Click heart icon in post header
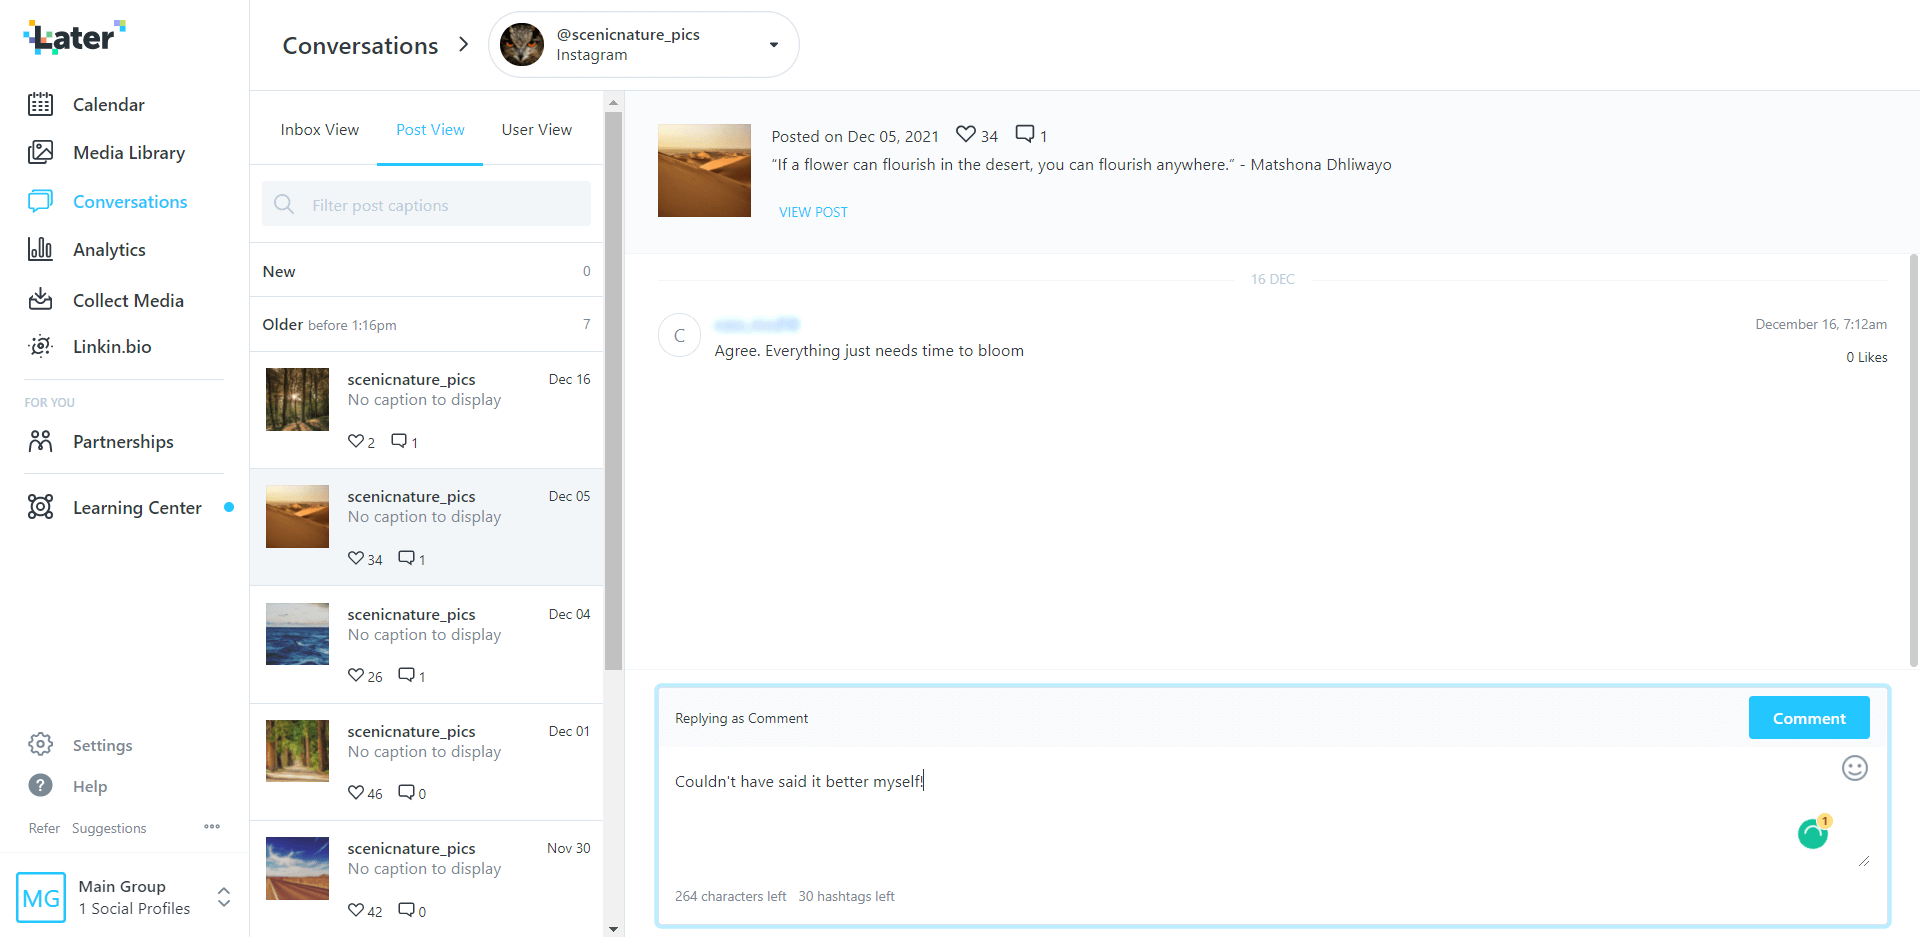Image resolution: width=1920 pixels, height=937 pixels. pos(966,134)
